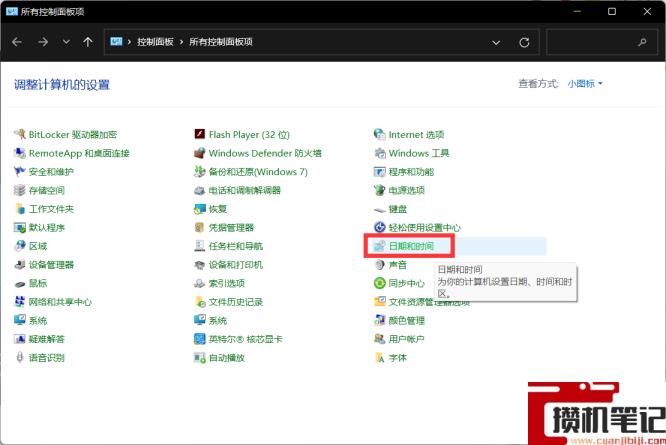Open Windows Defender 防火墙 icon
666x445 pixels.
(x=200, y=153)
